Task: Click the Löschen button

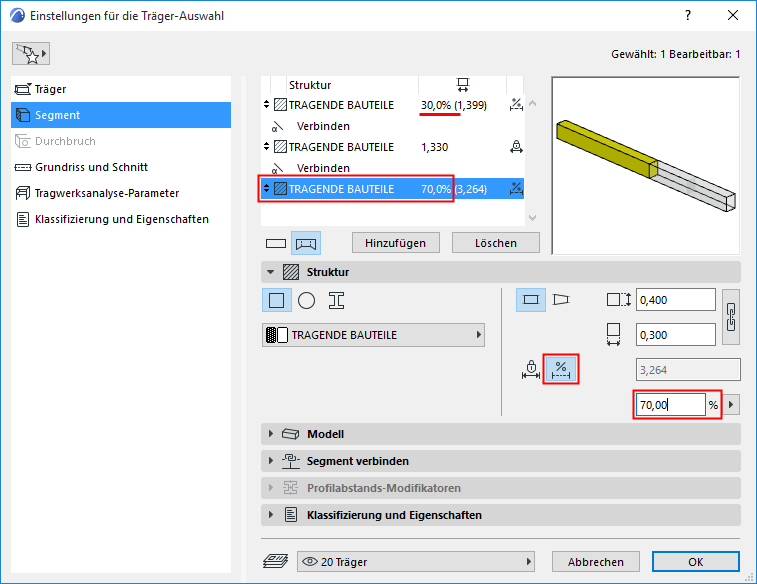Action: (x=496, y=243)
